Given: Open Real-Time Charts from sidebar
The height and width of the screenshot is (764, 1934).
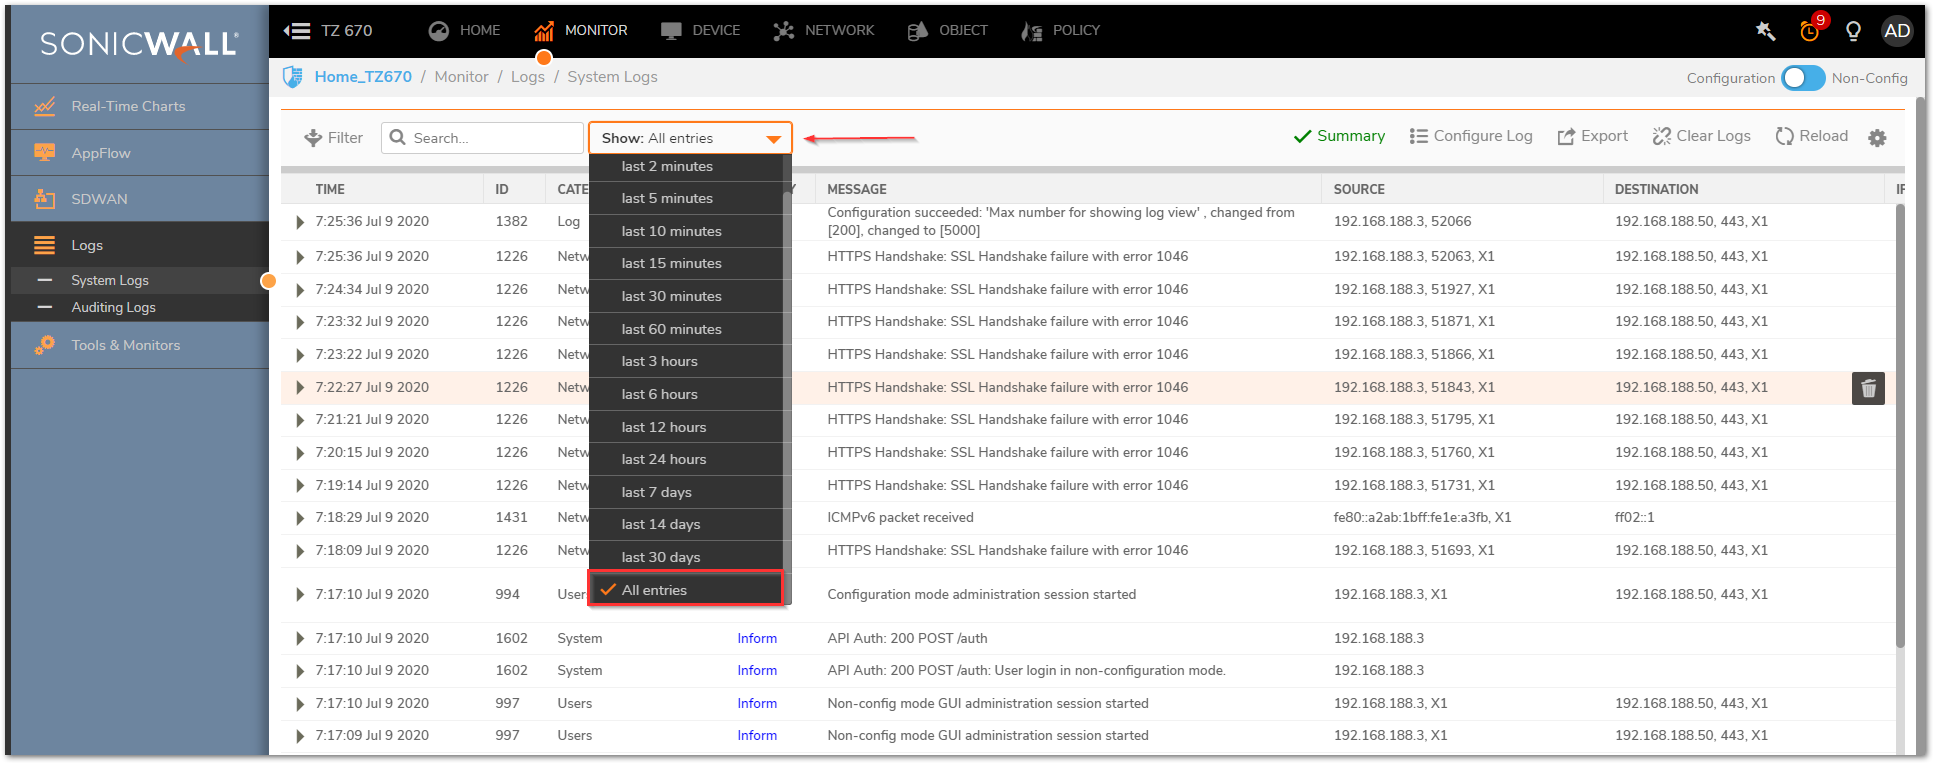Looking at the screenshot, I should (128, 106).
